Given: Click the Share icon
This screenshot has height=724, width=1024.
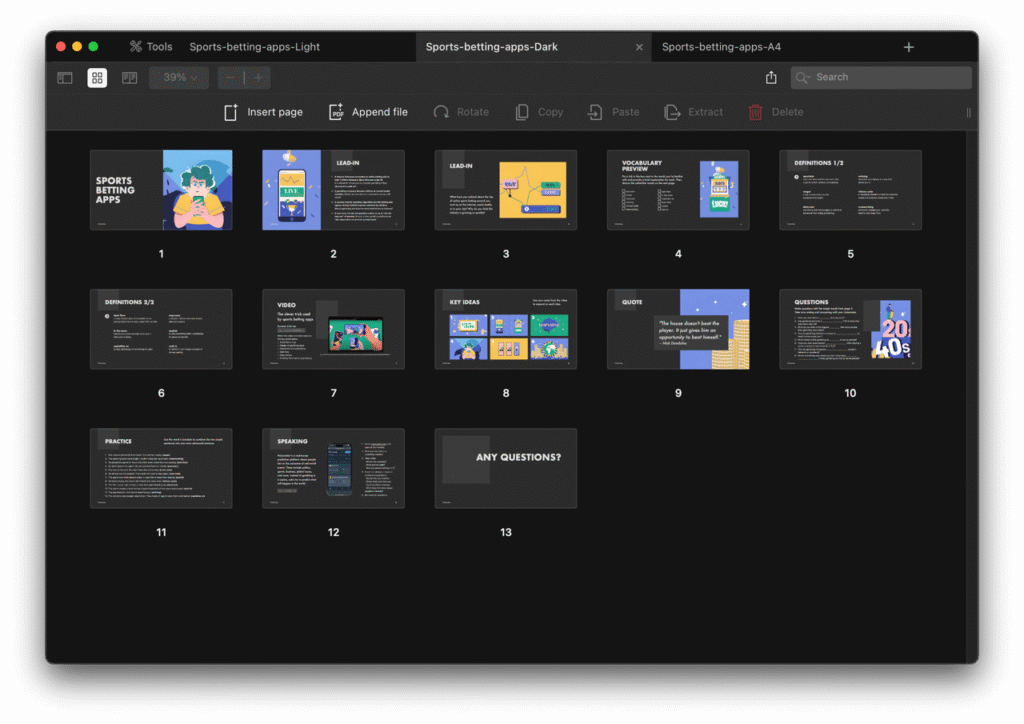Looking at the screenshot, I should [771, 78].
